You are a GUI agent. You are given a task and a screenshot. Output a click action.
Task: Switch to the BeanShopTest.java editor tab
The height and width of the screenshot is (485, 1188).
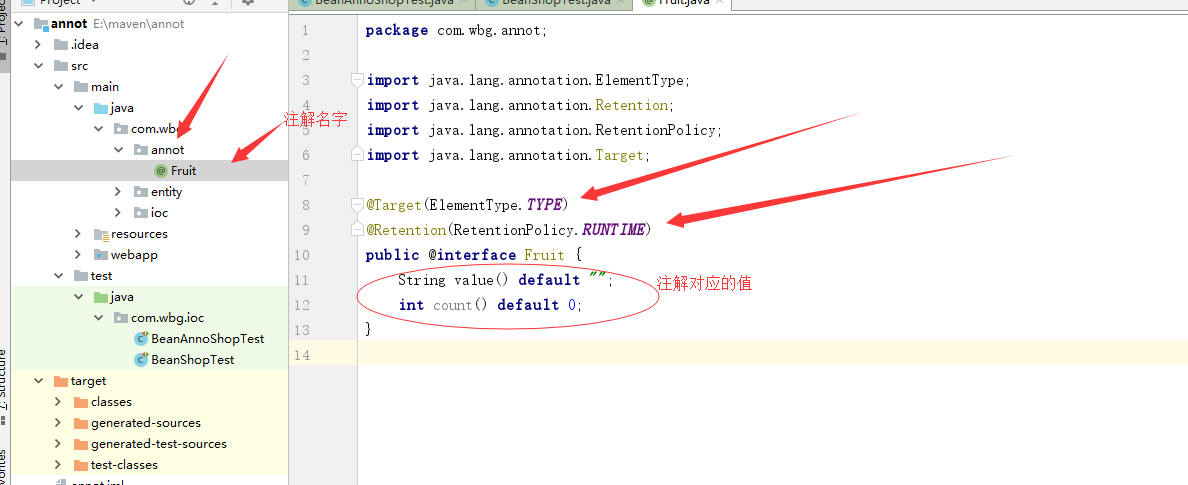pyautogui.click(x=555, y=3)
